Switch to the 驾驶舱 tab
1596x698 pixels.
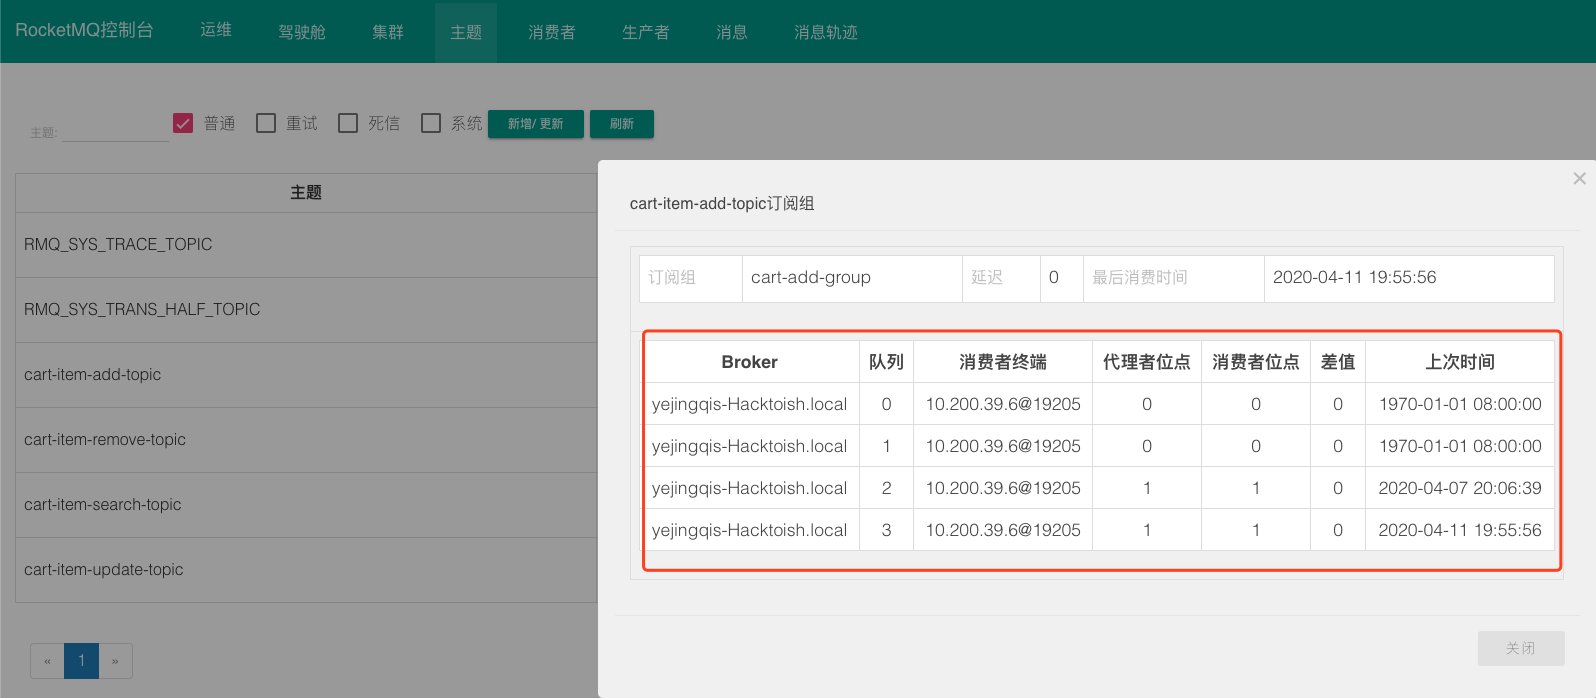[302, 32]
